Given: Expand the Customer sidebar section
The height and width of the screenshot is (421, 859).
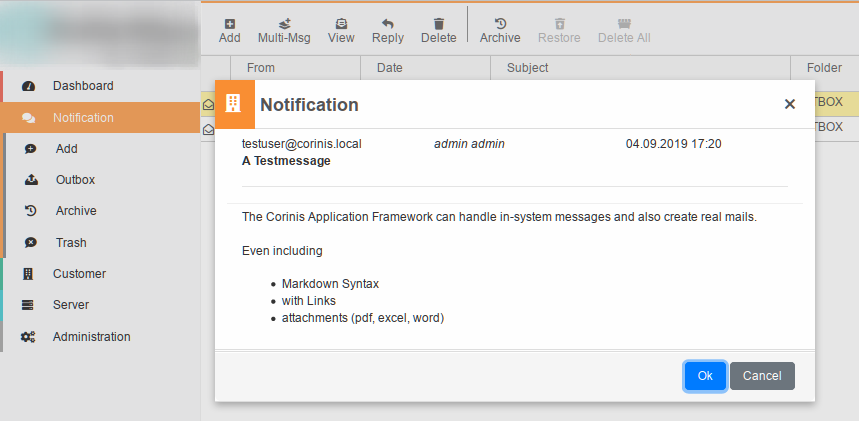Looking at the screenshot, I should tap(79, 274).
